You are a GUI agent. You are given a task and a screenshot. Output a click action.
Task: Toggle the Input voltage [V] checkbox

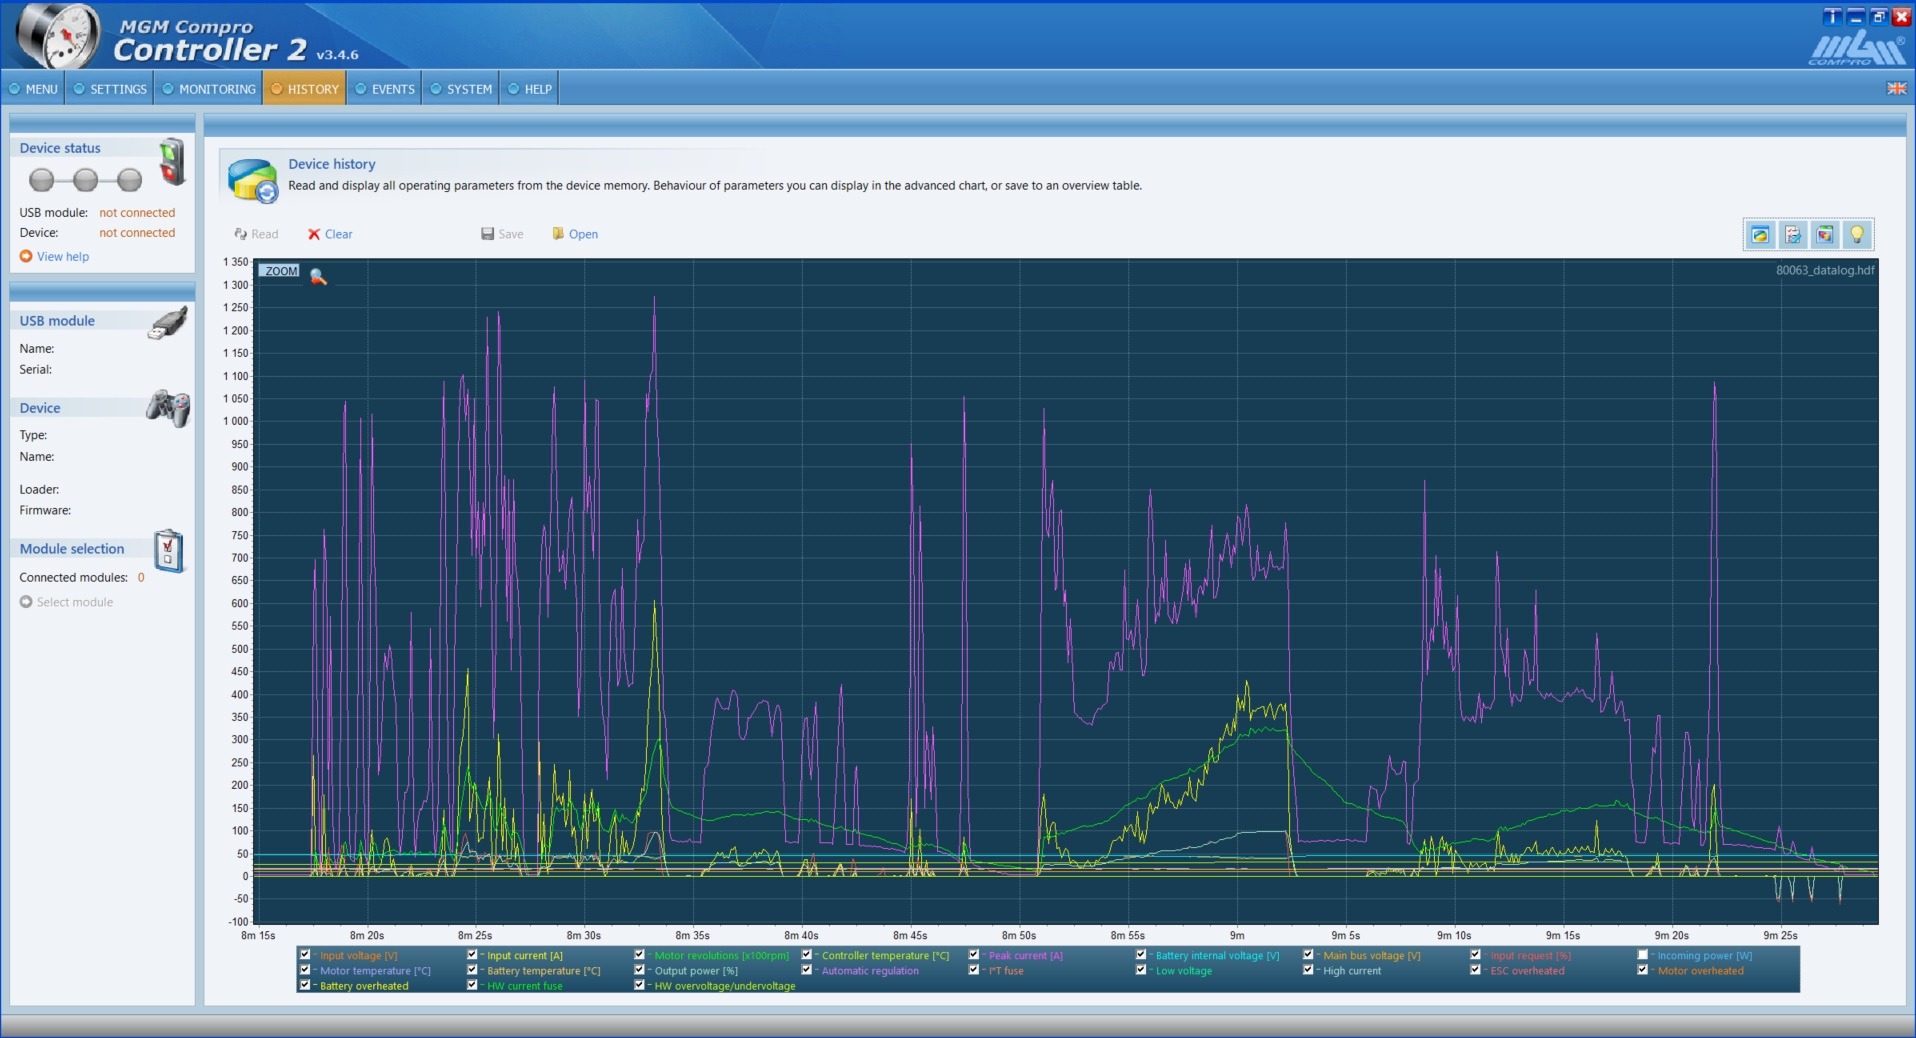pyautogui.click(x=305, y=955)
